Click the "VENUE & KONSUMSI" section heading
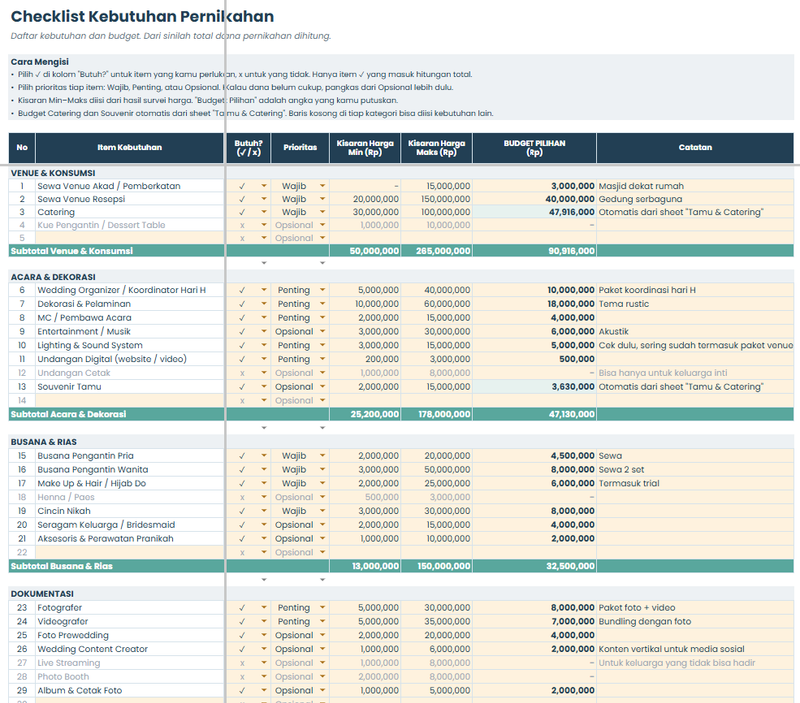This screenshot has width=800, height=703. point(53,173)
